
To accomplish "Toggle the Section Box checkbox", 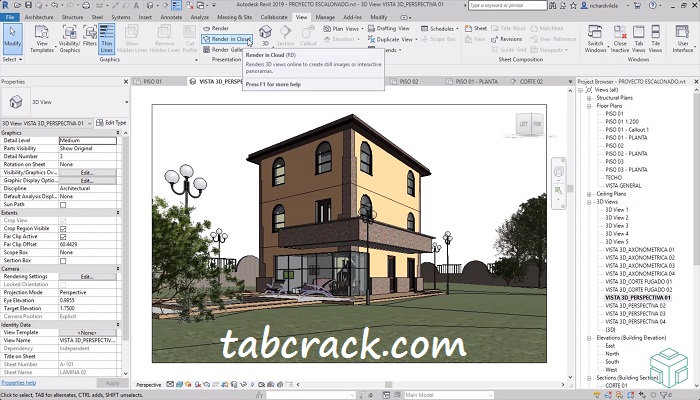I will coord(63,261).
